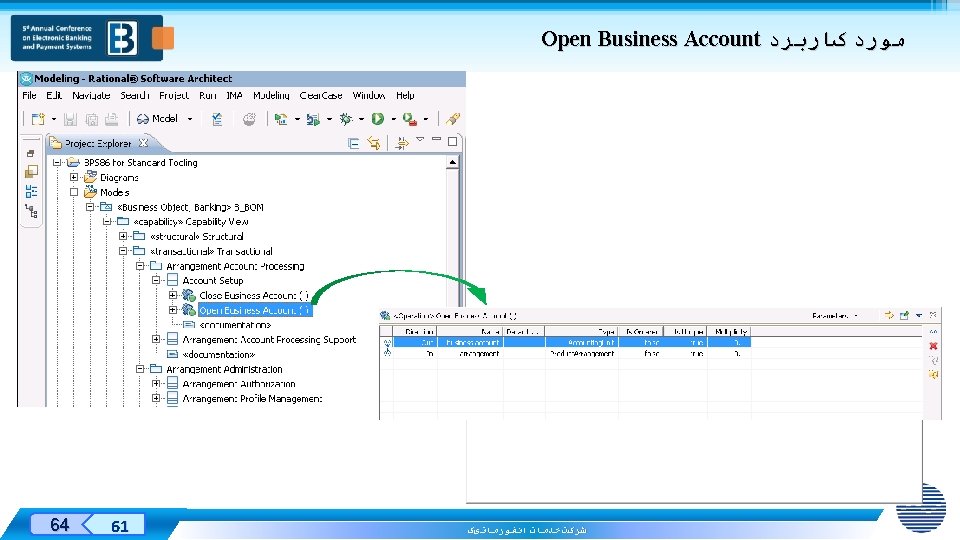Click the transformation configuration toolbar icon
The image size is (960, 540).
pos(281,119)
